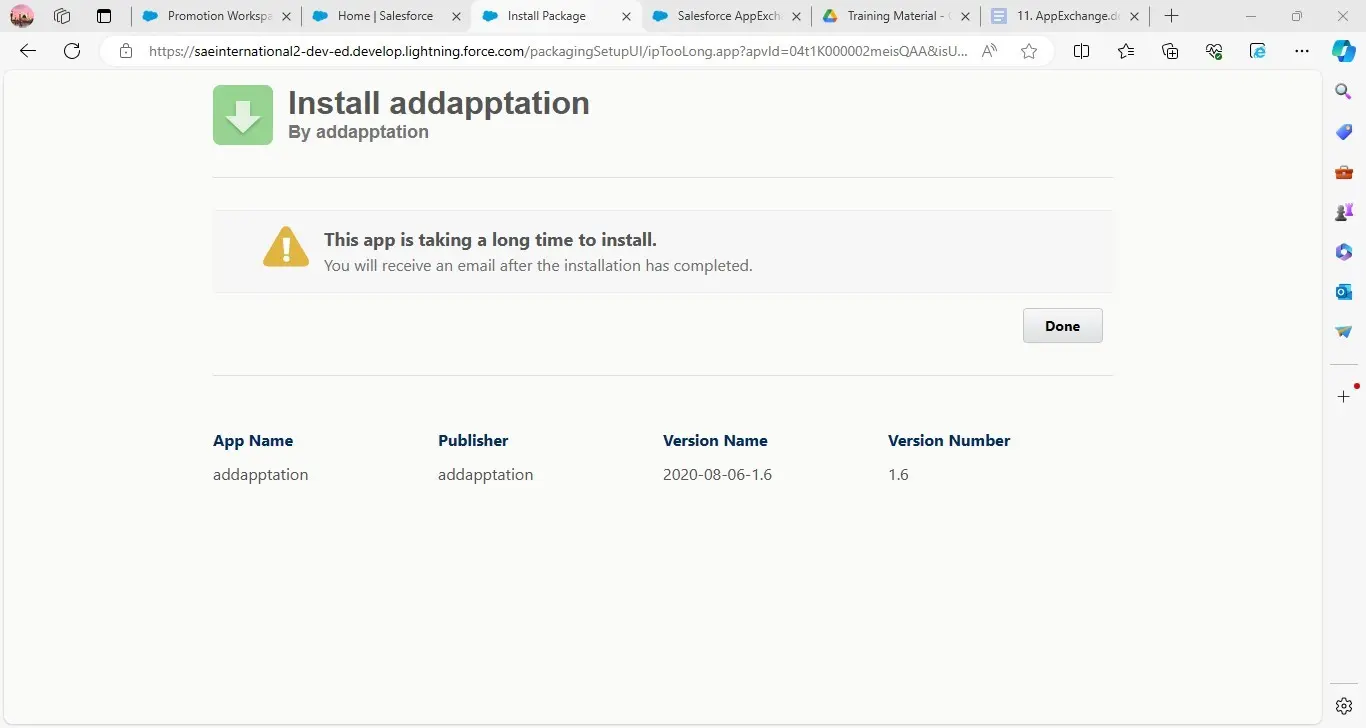Open the browser Settings and more menu
Screen dimensions: 1366x728
coord(1301,51)
